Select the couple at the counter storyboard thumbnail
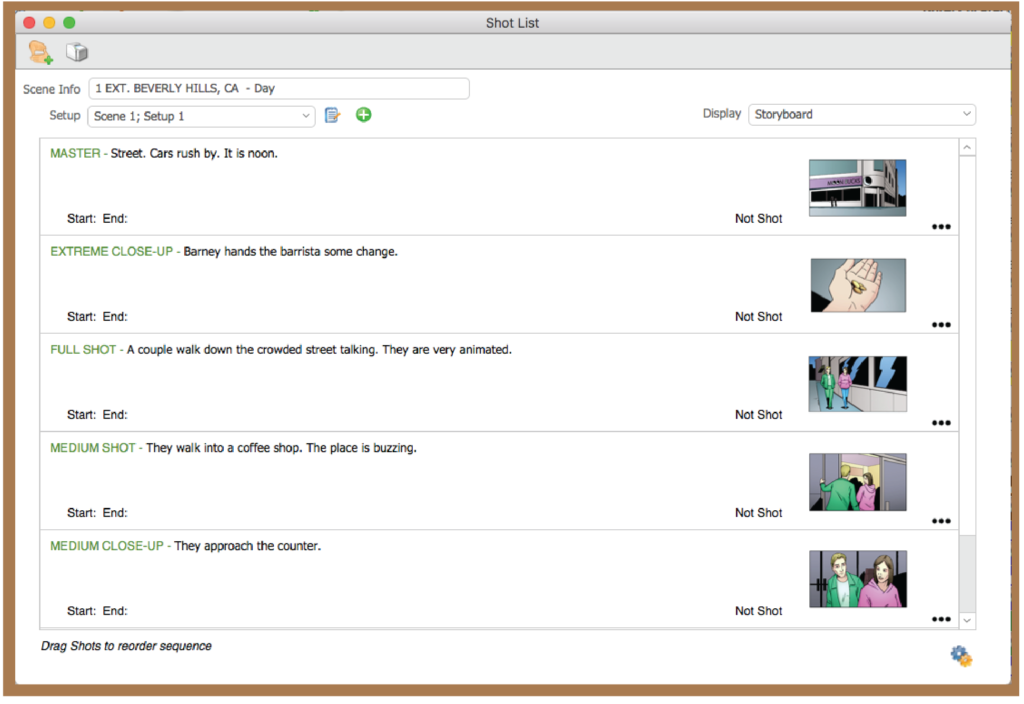This screenshot has width=1024, height=704. point(857,579)
